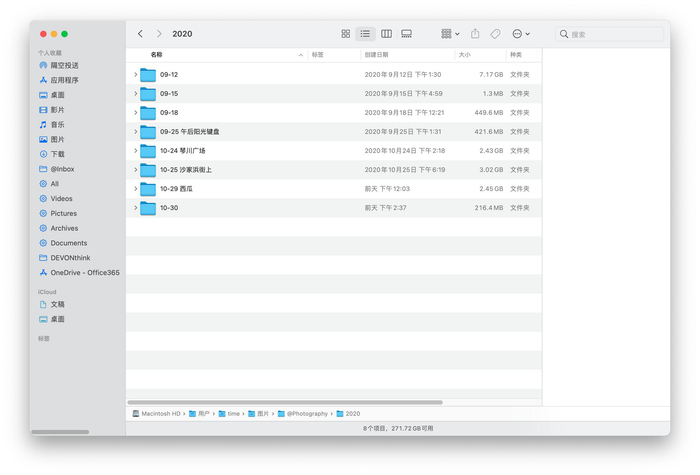
Task: Switch to gallery view
Action: pos(406,34)
